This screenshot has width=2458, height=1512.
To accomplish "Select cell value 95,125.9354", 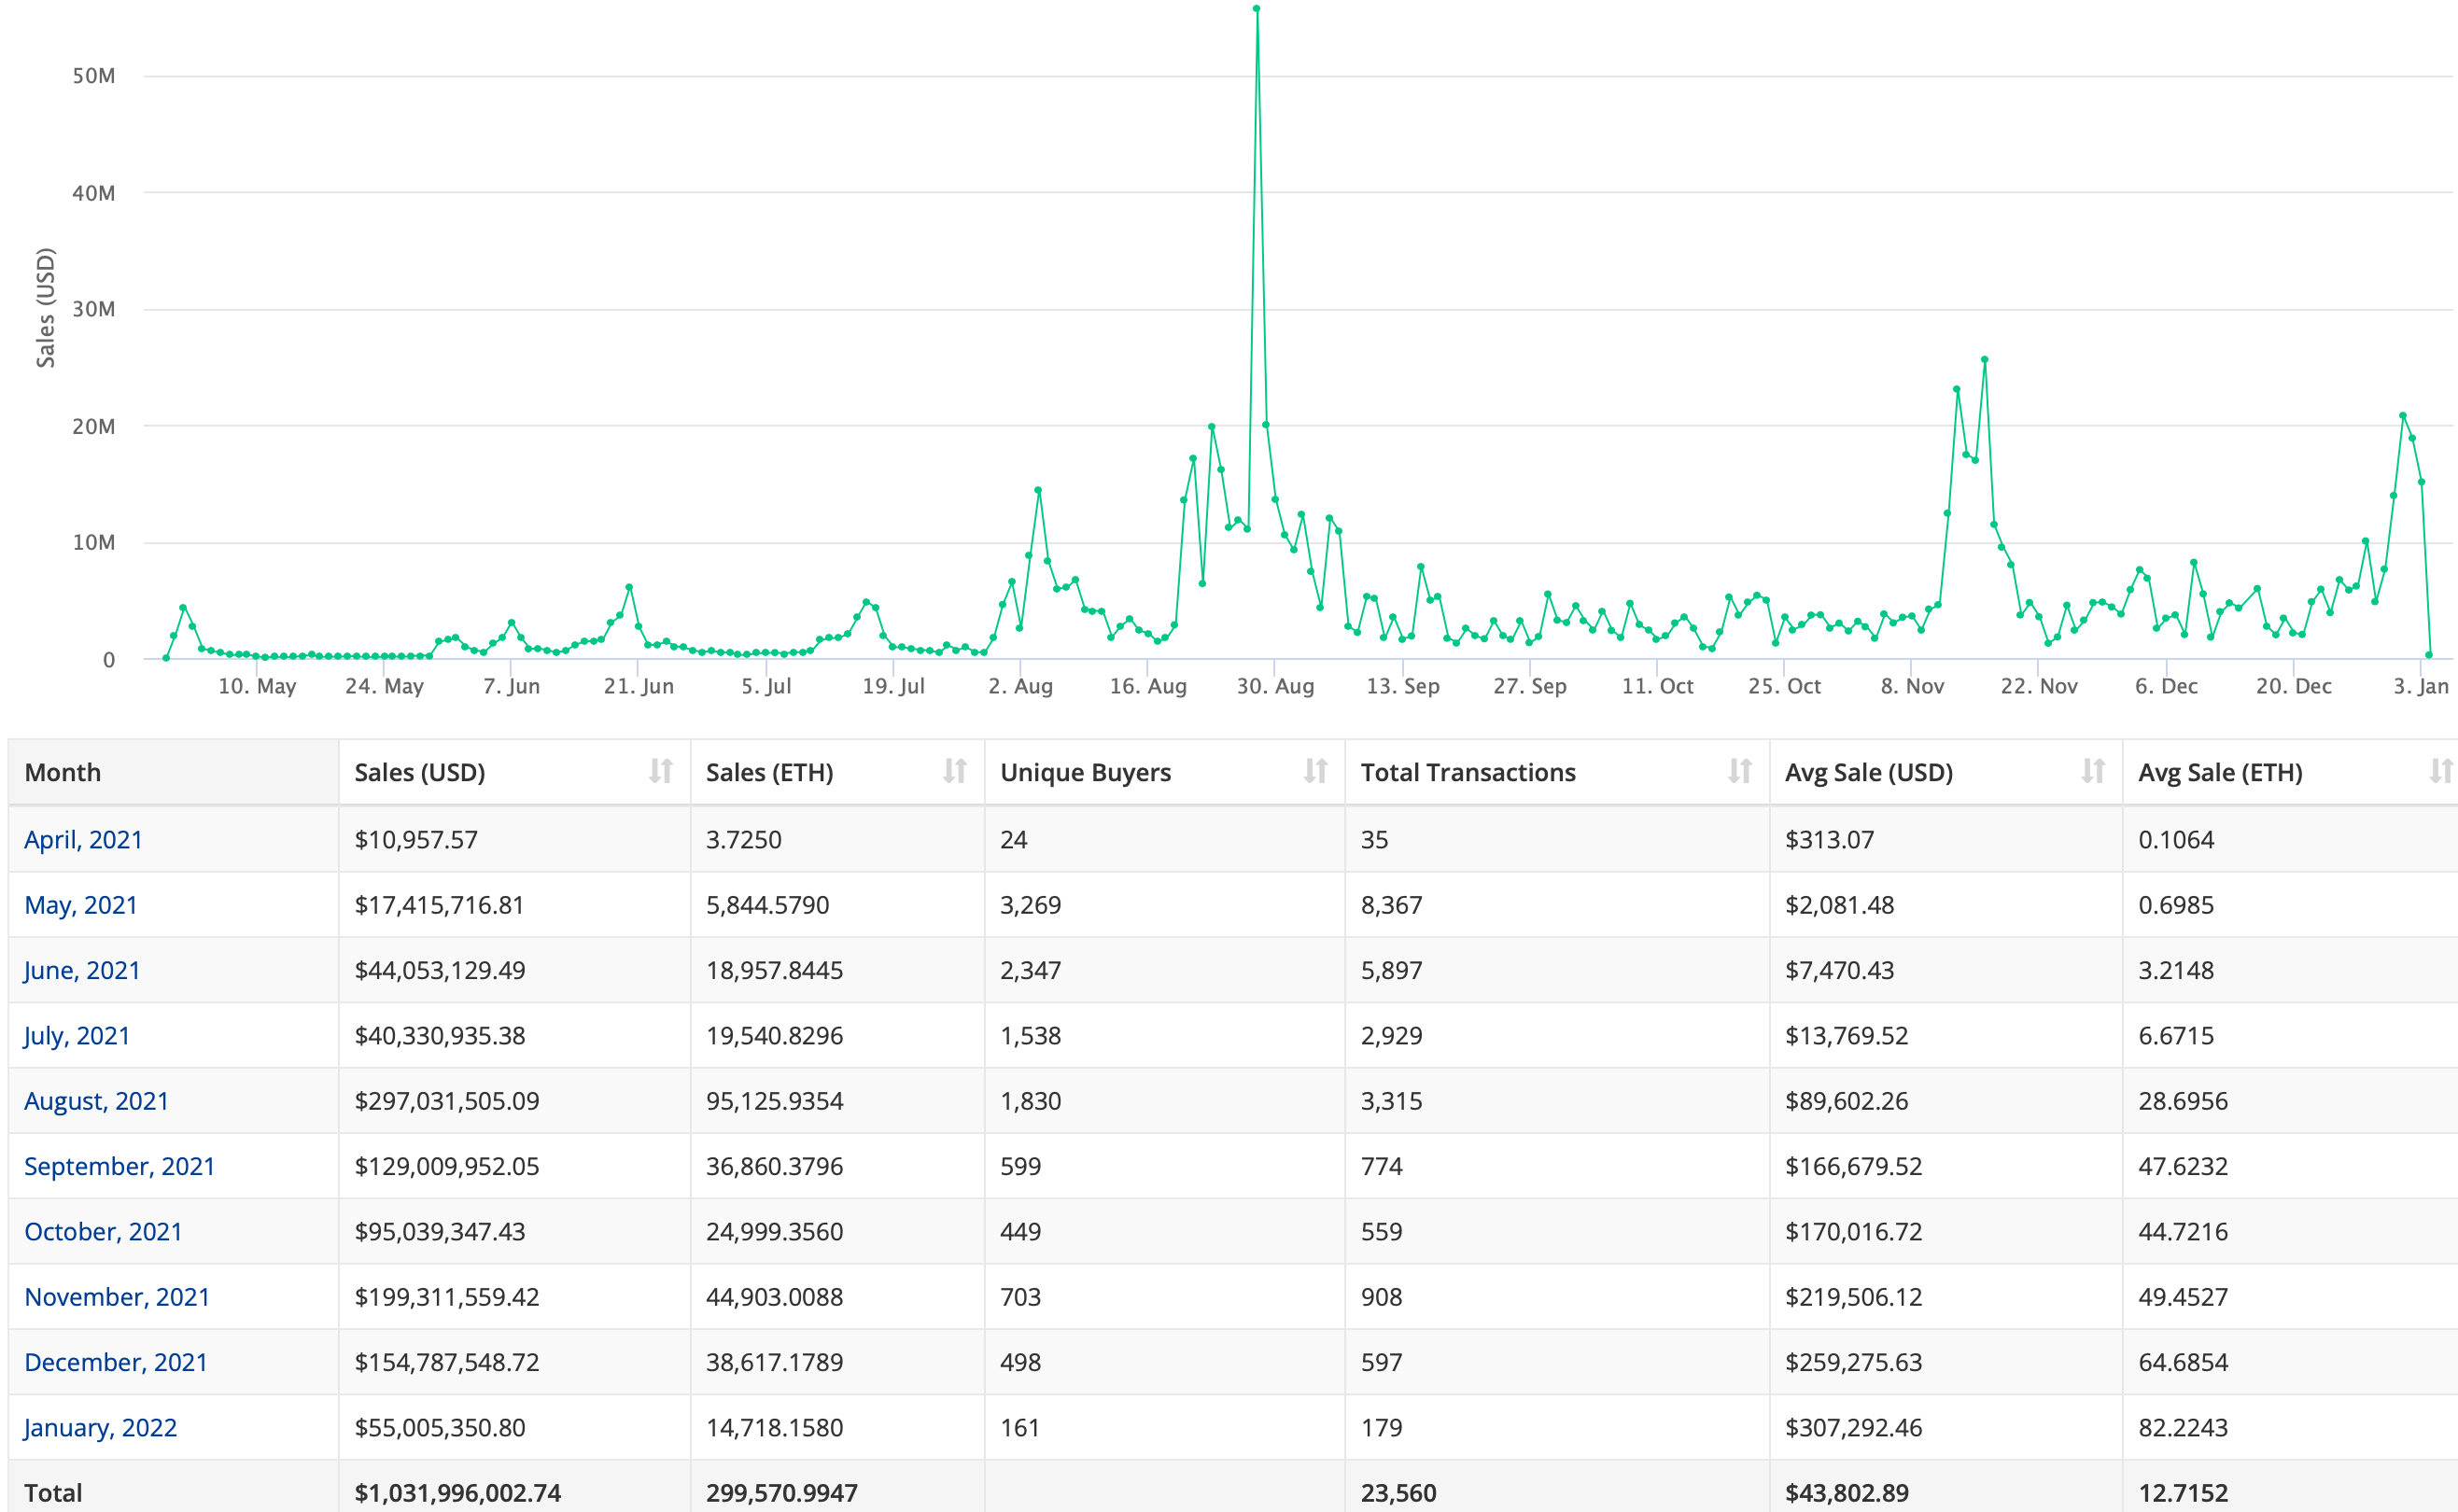I will click(775, 1101).
